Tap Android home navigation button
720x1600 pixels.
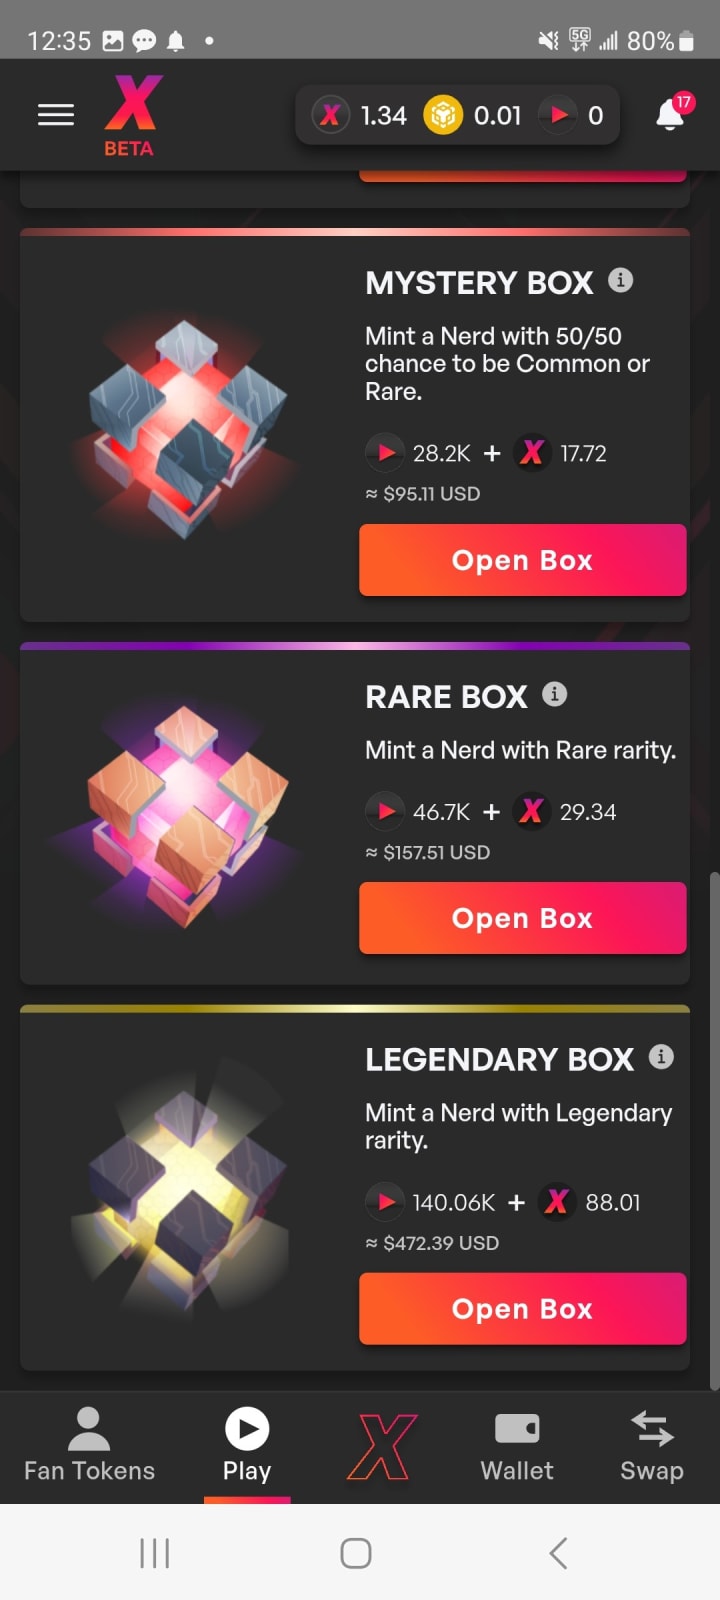[x=356, y=1553]
